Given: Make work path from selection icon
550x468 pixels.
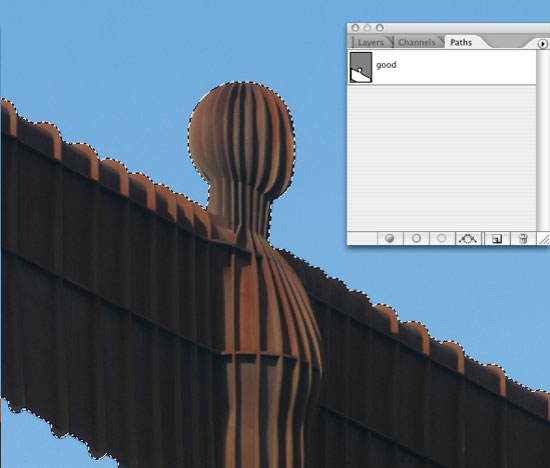Looking at the screenshot, I should 468,239.
